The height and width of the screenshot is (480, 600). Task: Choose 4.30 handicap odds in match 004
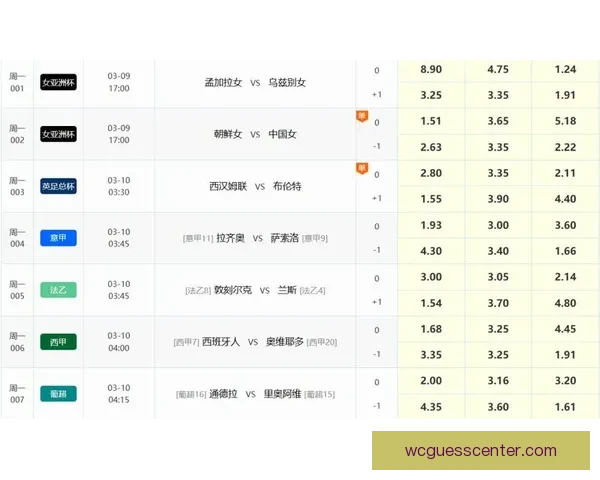(431, 251)
